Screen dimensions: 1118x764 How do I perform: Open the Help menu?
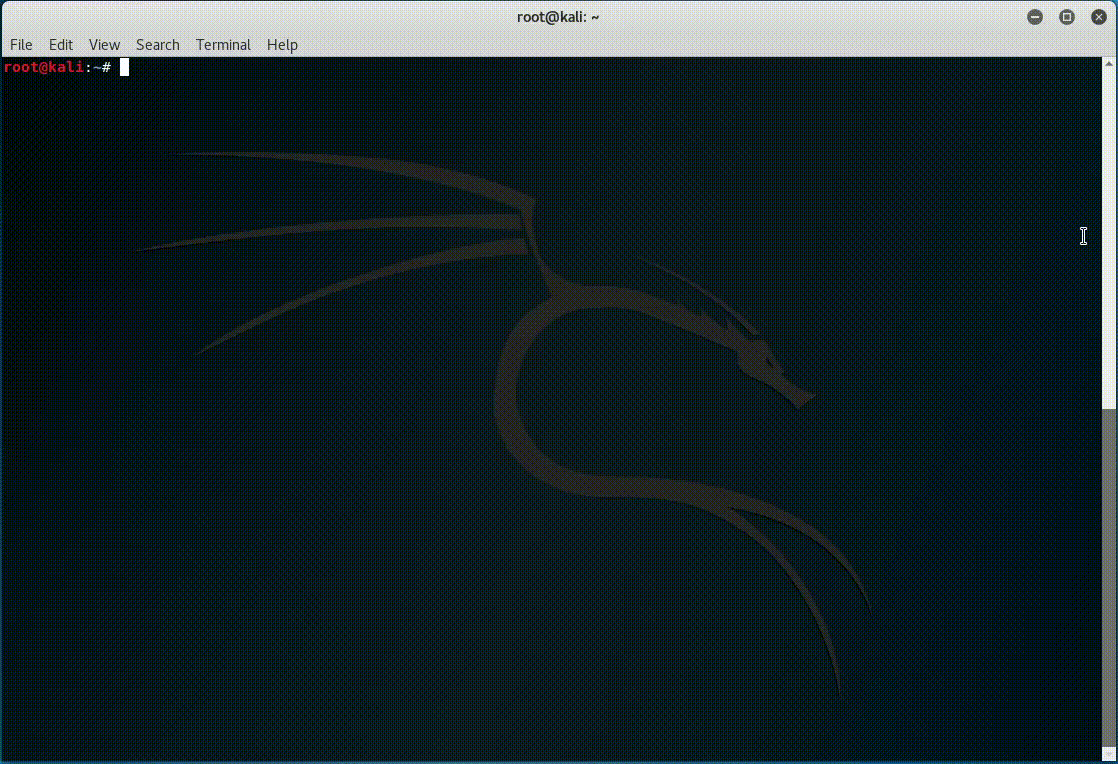(x=282, y=44)
